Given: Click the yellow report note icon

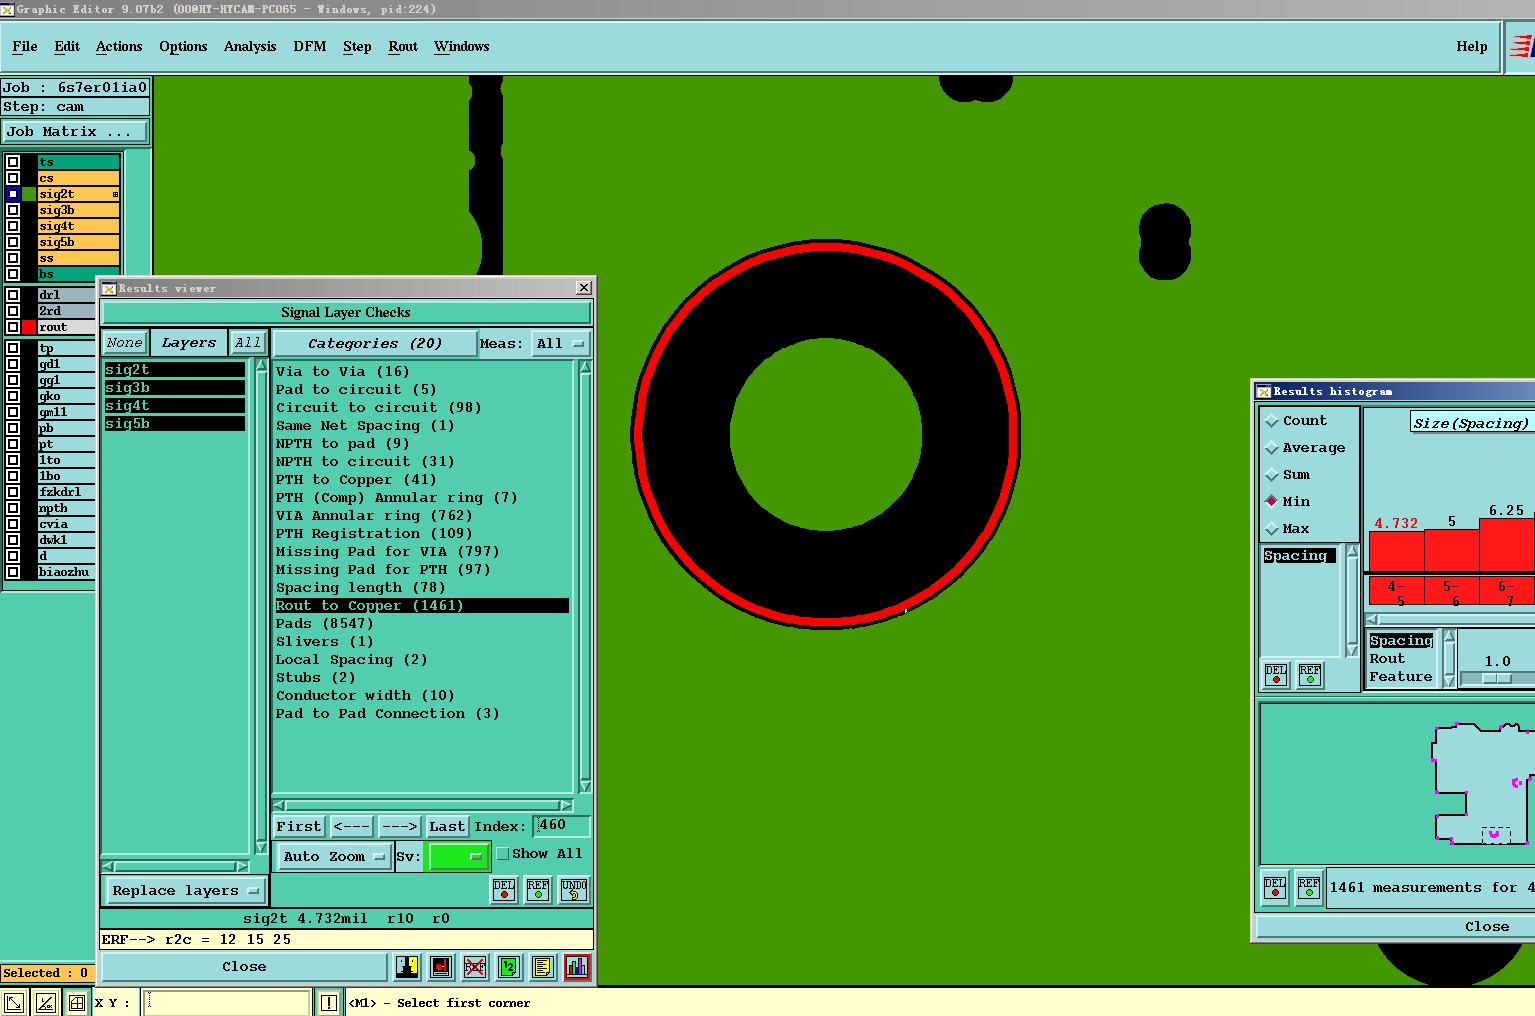Looking at the screenshot, I should (543, 966).
